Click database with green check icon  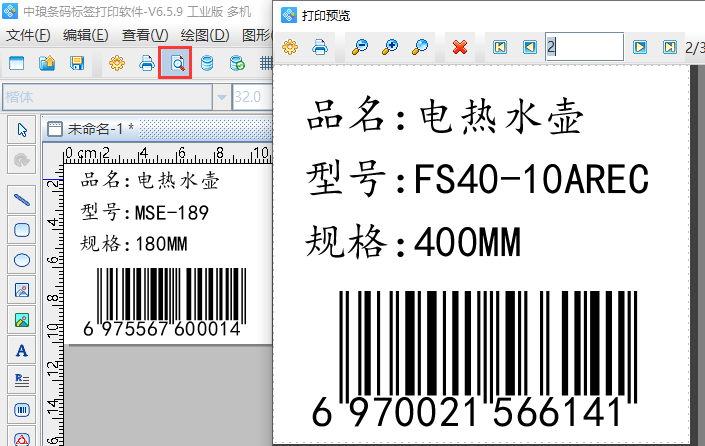pyautogui.click(x=237, y=63)
